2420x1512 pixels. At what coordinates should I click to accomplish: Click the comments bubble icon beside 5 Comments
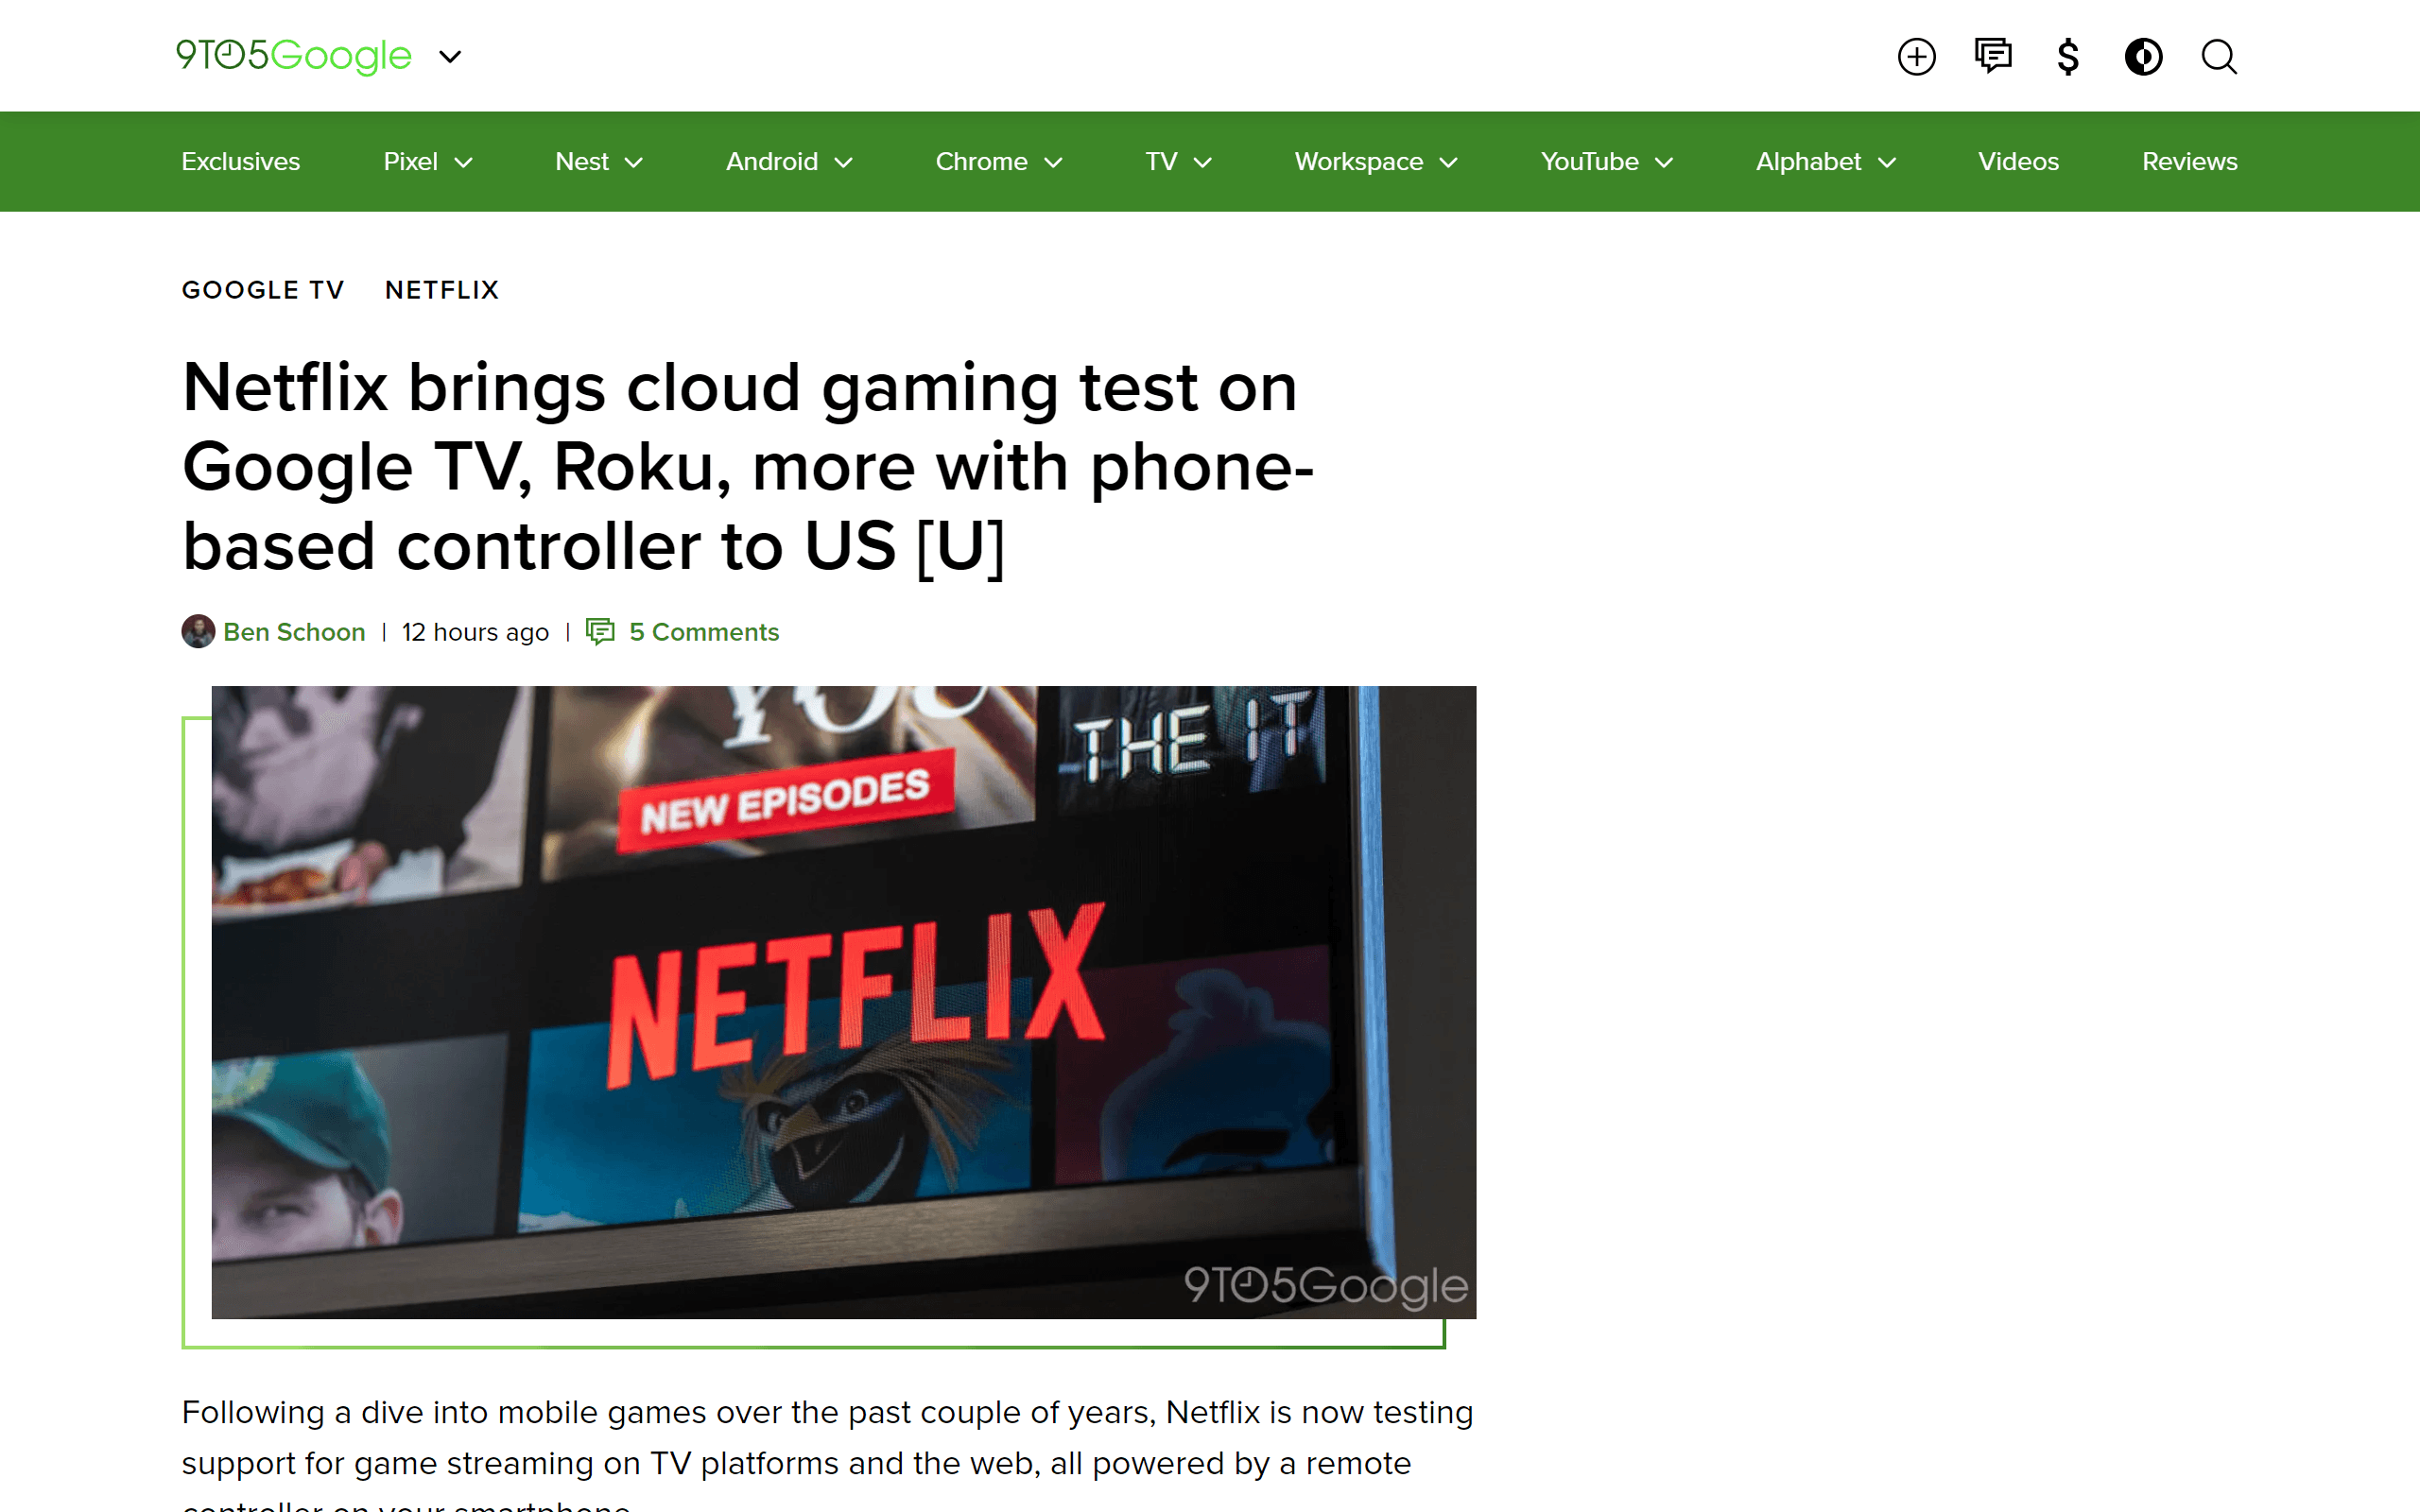tap(600, 631)
